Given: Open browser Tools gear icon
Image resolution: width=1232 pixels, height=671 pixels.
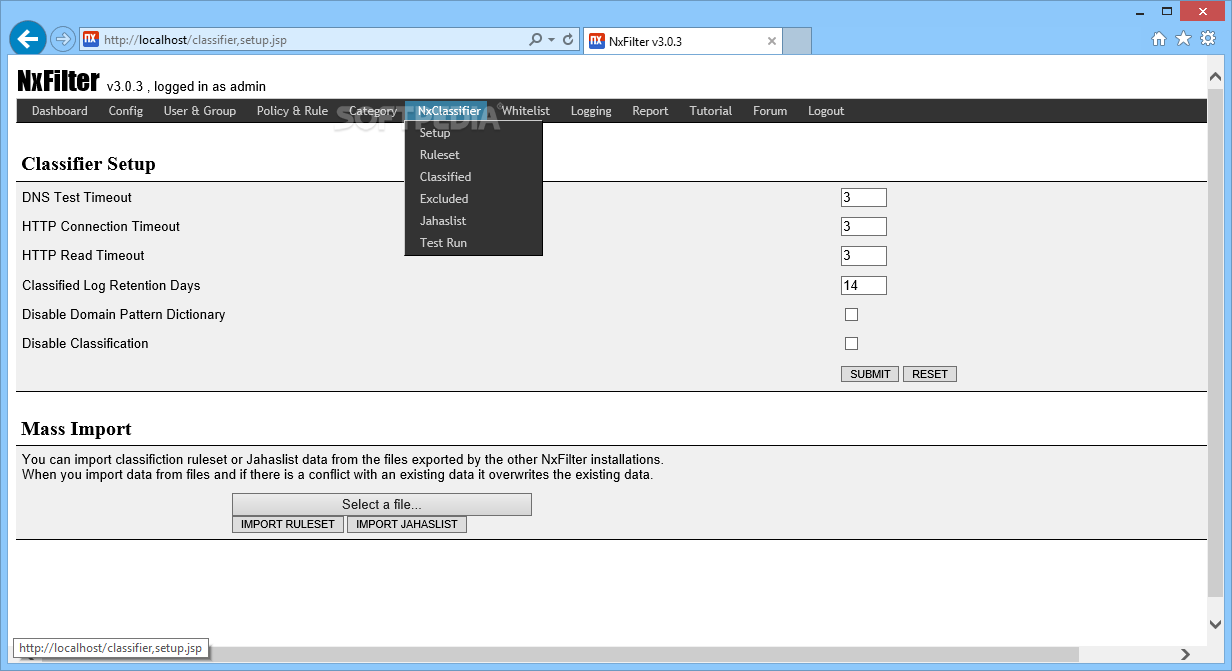Looking at the screenshot, I should point(1208,39).
